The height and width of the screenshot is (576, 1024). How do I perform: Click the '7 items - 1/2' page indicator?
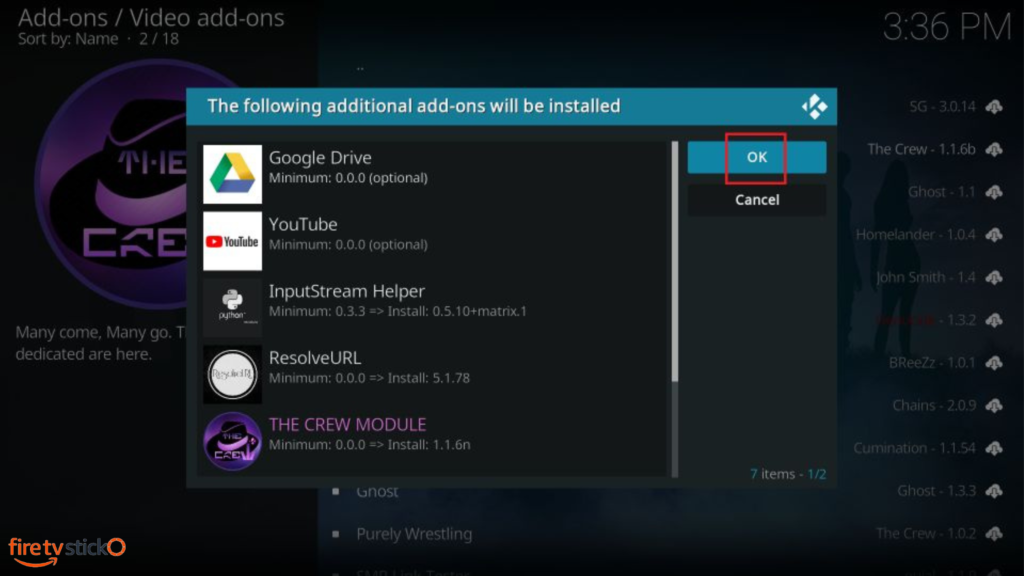[788, 474]
